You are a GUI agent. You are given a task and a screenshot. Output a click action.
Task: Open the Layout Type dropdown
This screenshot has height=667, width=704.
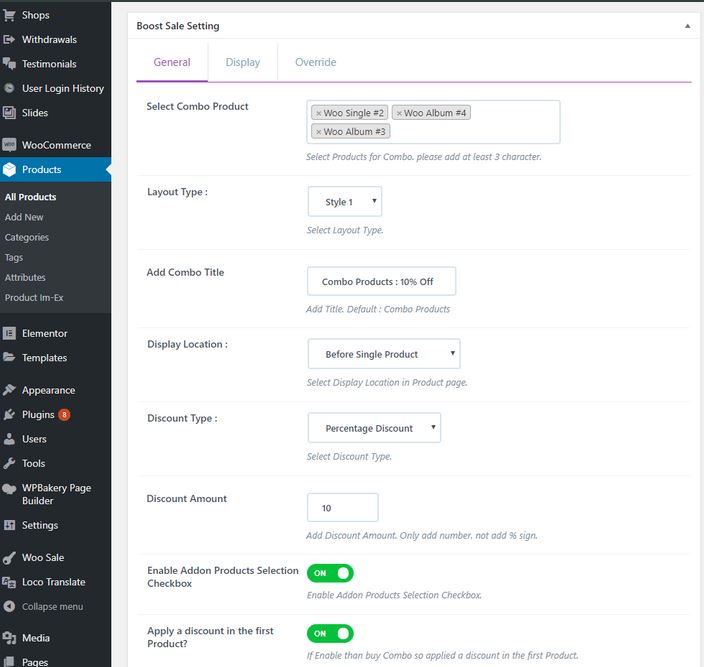coord(345,202)
